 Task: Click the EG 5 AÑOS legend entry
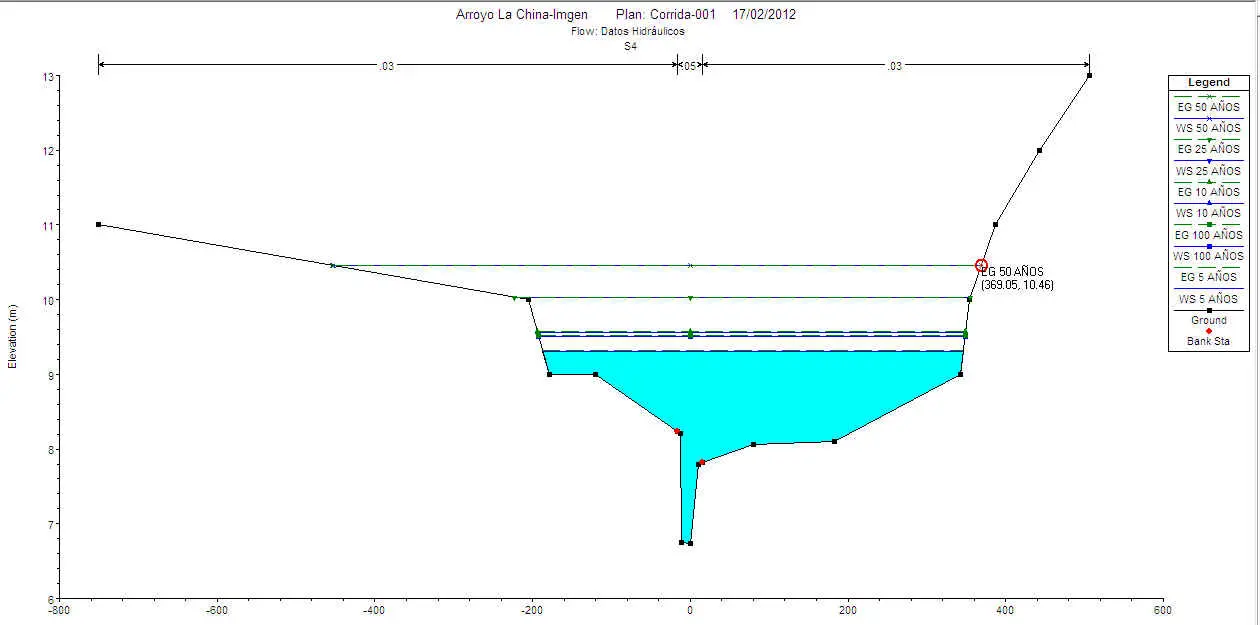tap(1208, 277)
